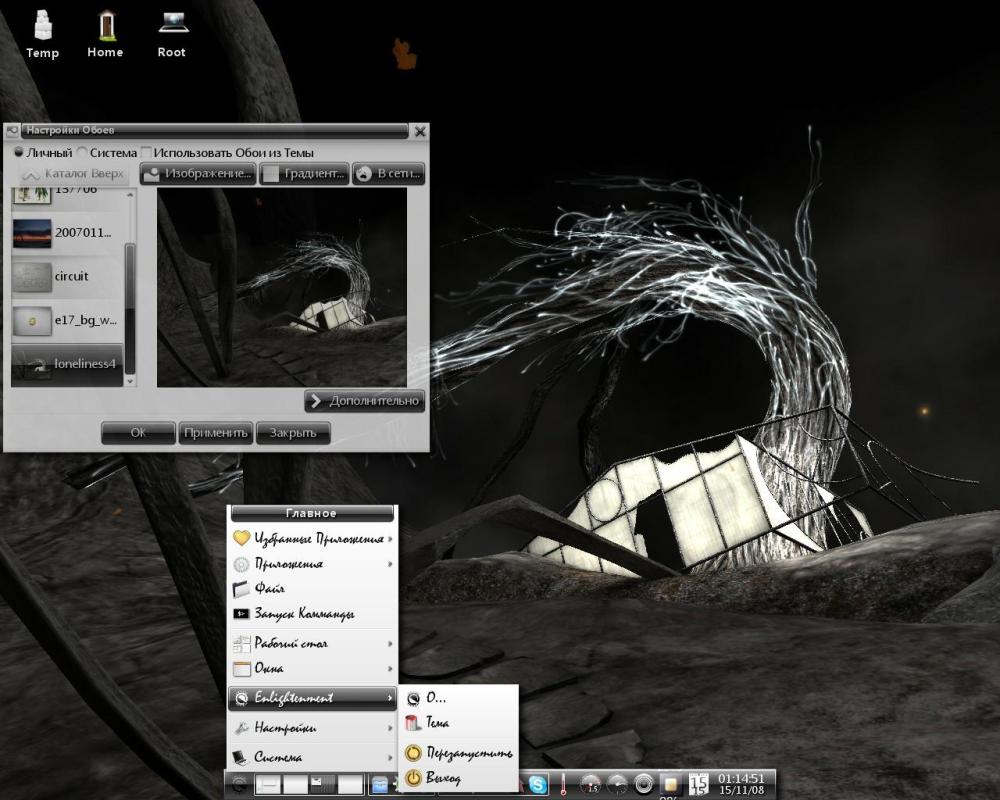Open the Temp desktop icon
The width and height of the screenshot is (1000, 800).
pos(42,33)
